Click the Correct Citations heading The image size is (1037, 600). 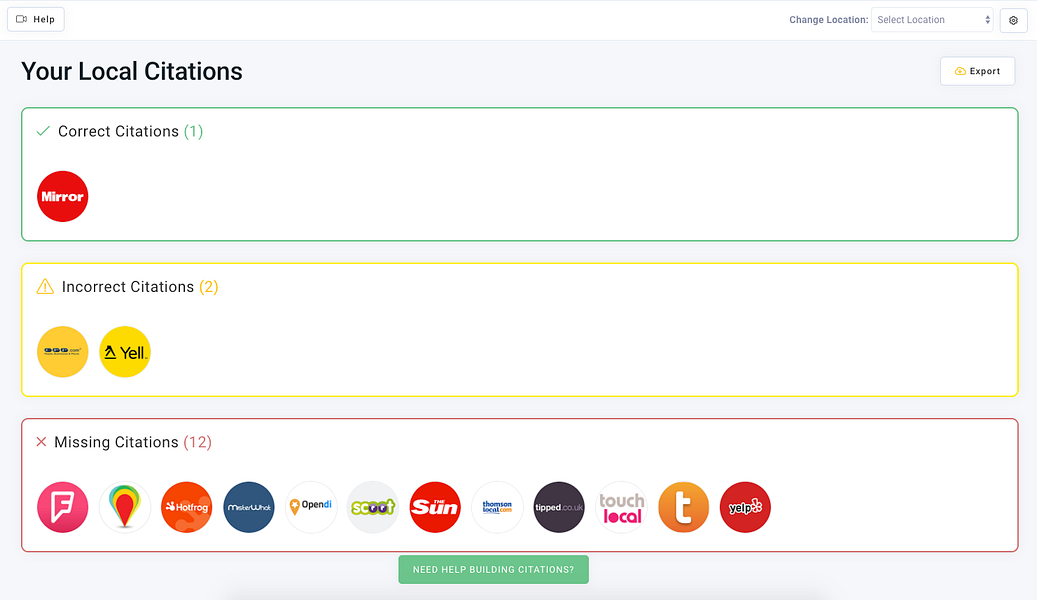[x=119, y=131]
